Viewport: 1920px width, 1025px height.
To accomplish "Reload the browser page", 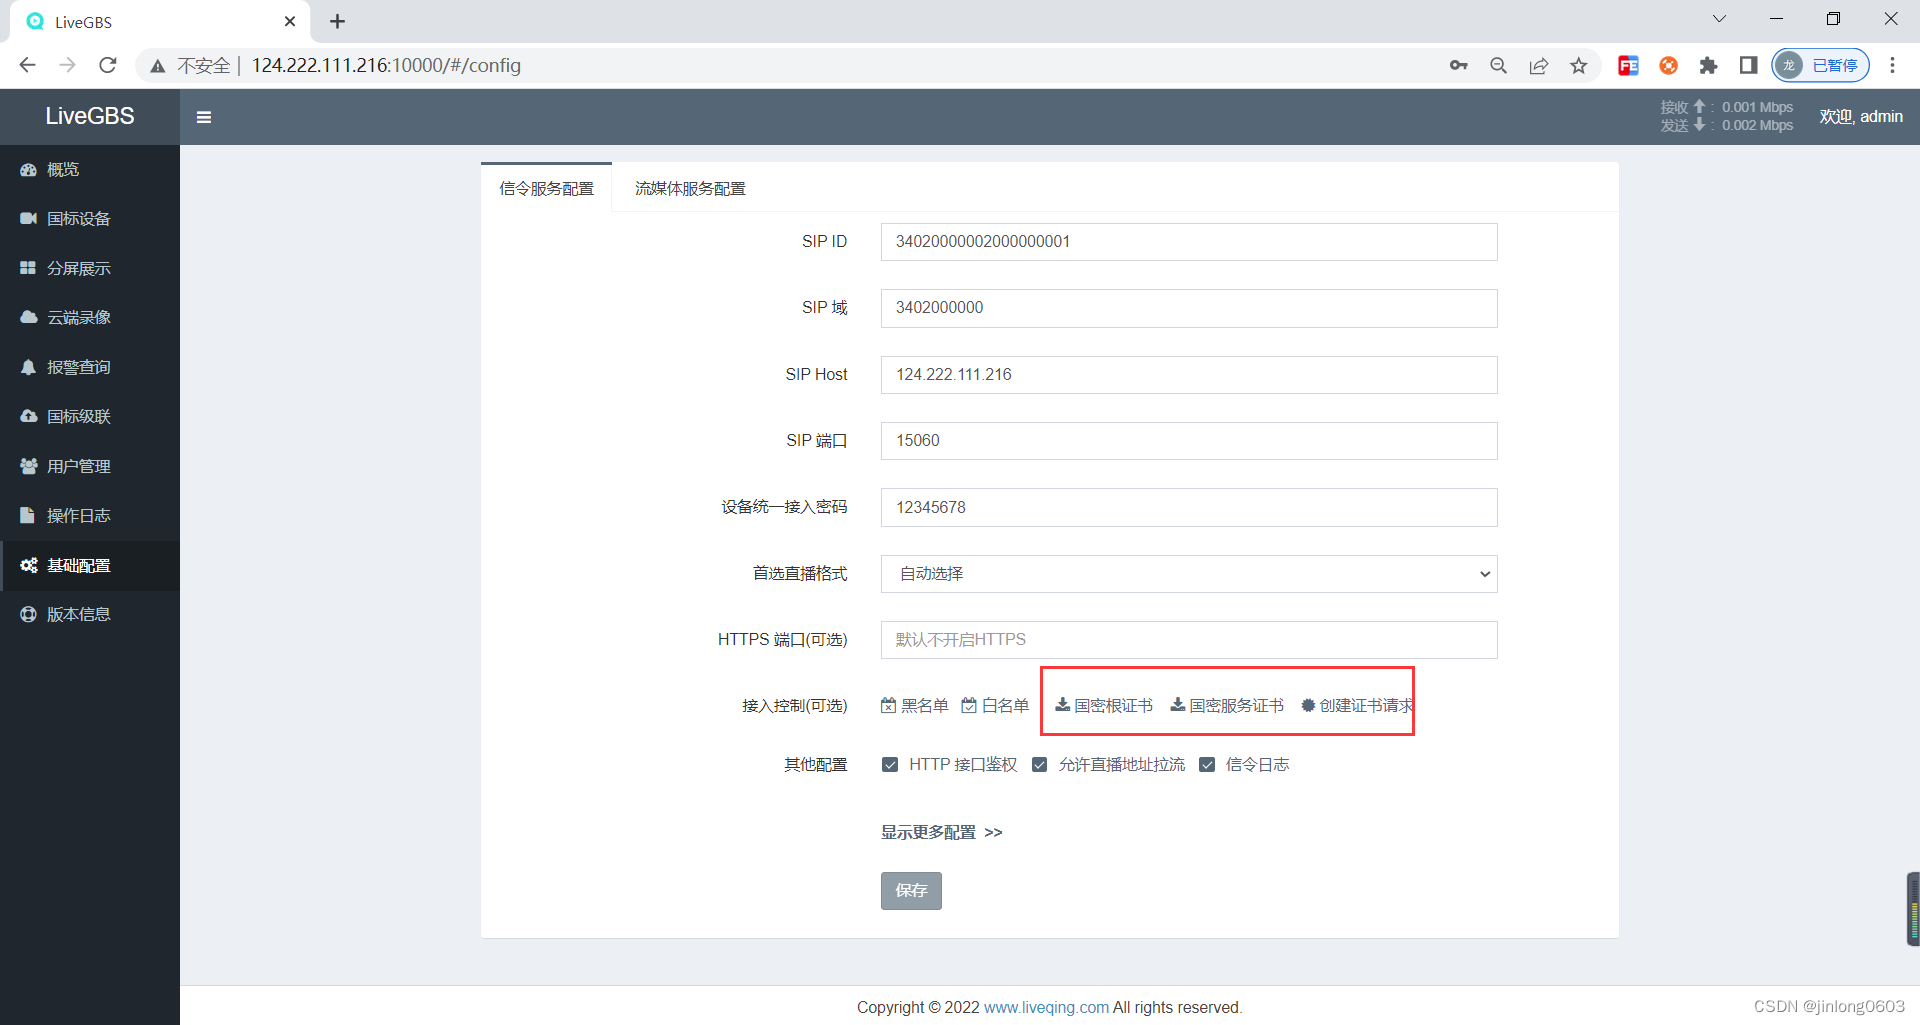I will (x=108, y=65).
